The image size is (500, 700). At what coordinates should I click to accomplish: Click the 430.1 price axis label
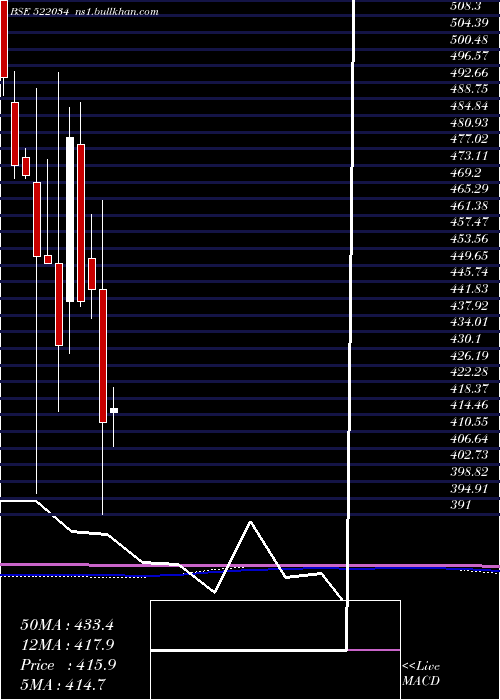[466, 338]
